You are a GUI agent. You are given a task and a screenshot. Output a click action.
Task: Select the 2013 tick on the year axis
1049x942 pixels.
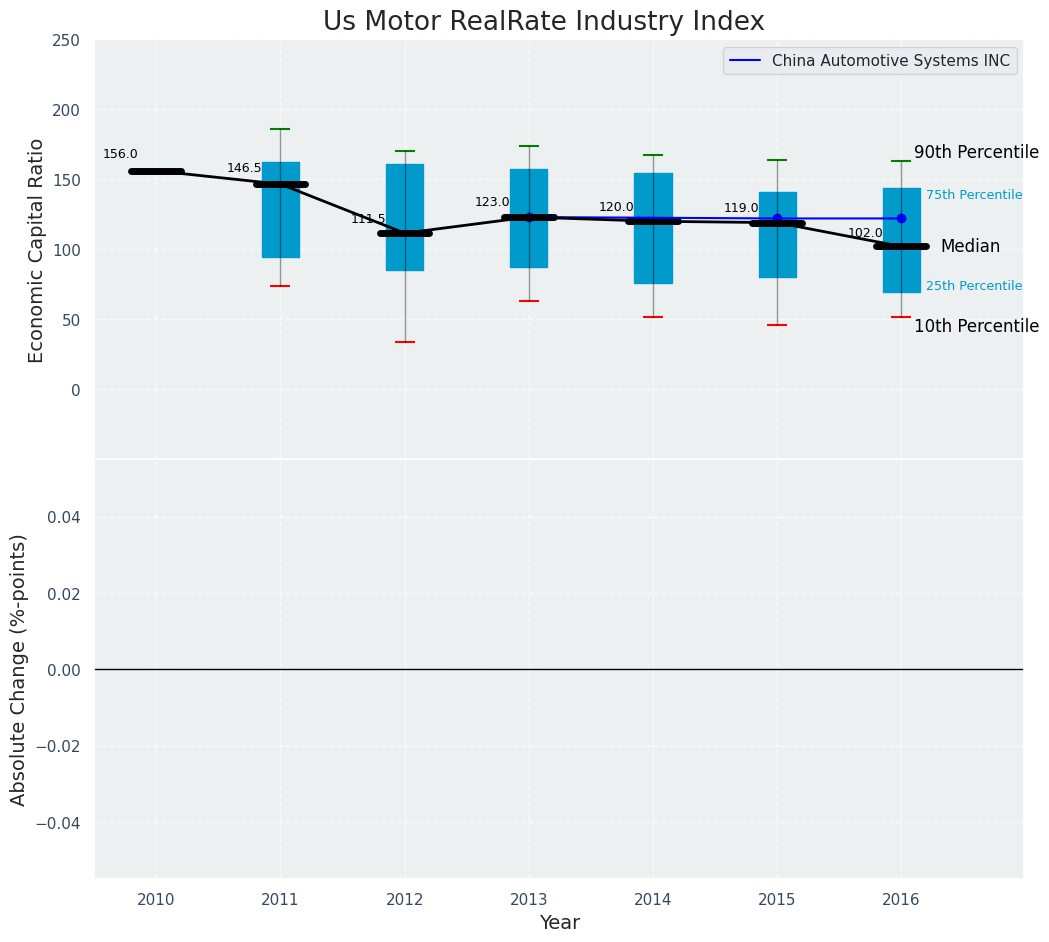click(529, 900)
